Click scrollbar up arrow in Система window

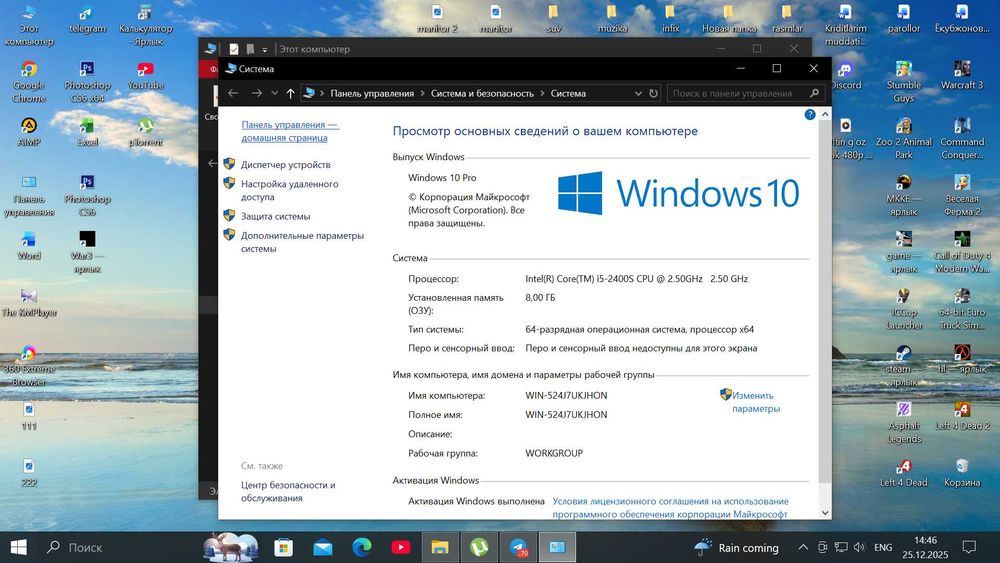(825, 114)
